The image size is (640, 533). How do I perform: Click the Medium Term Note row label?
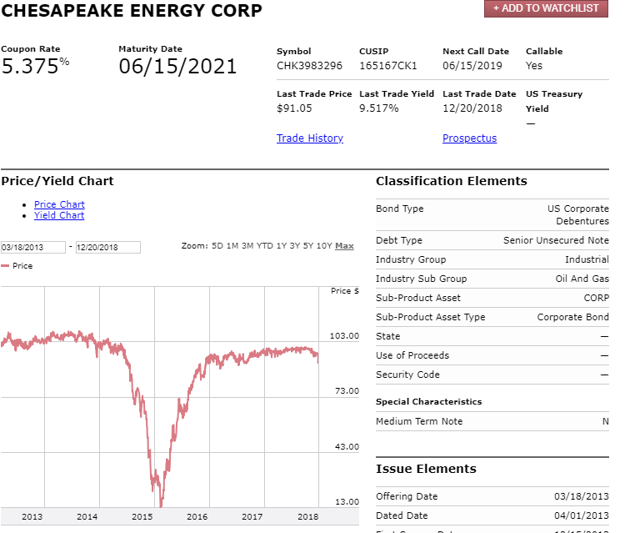tap(419, 421)
